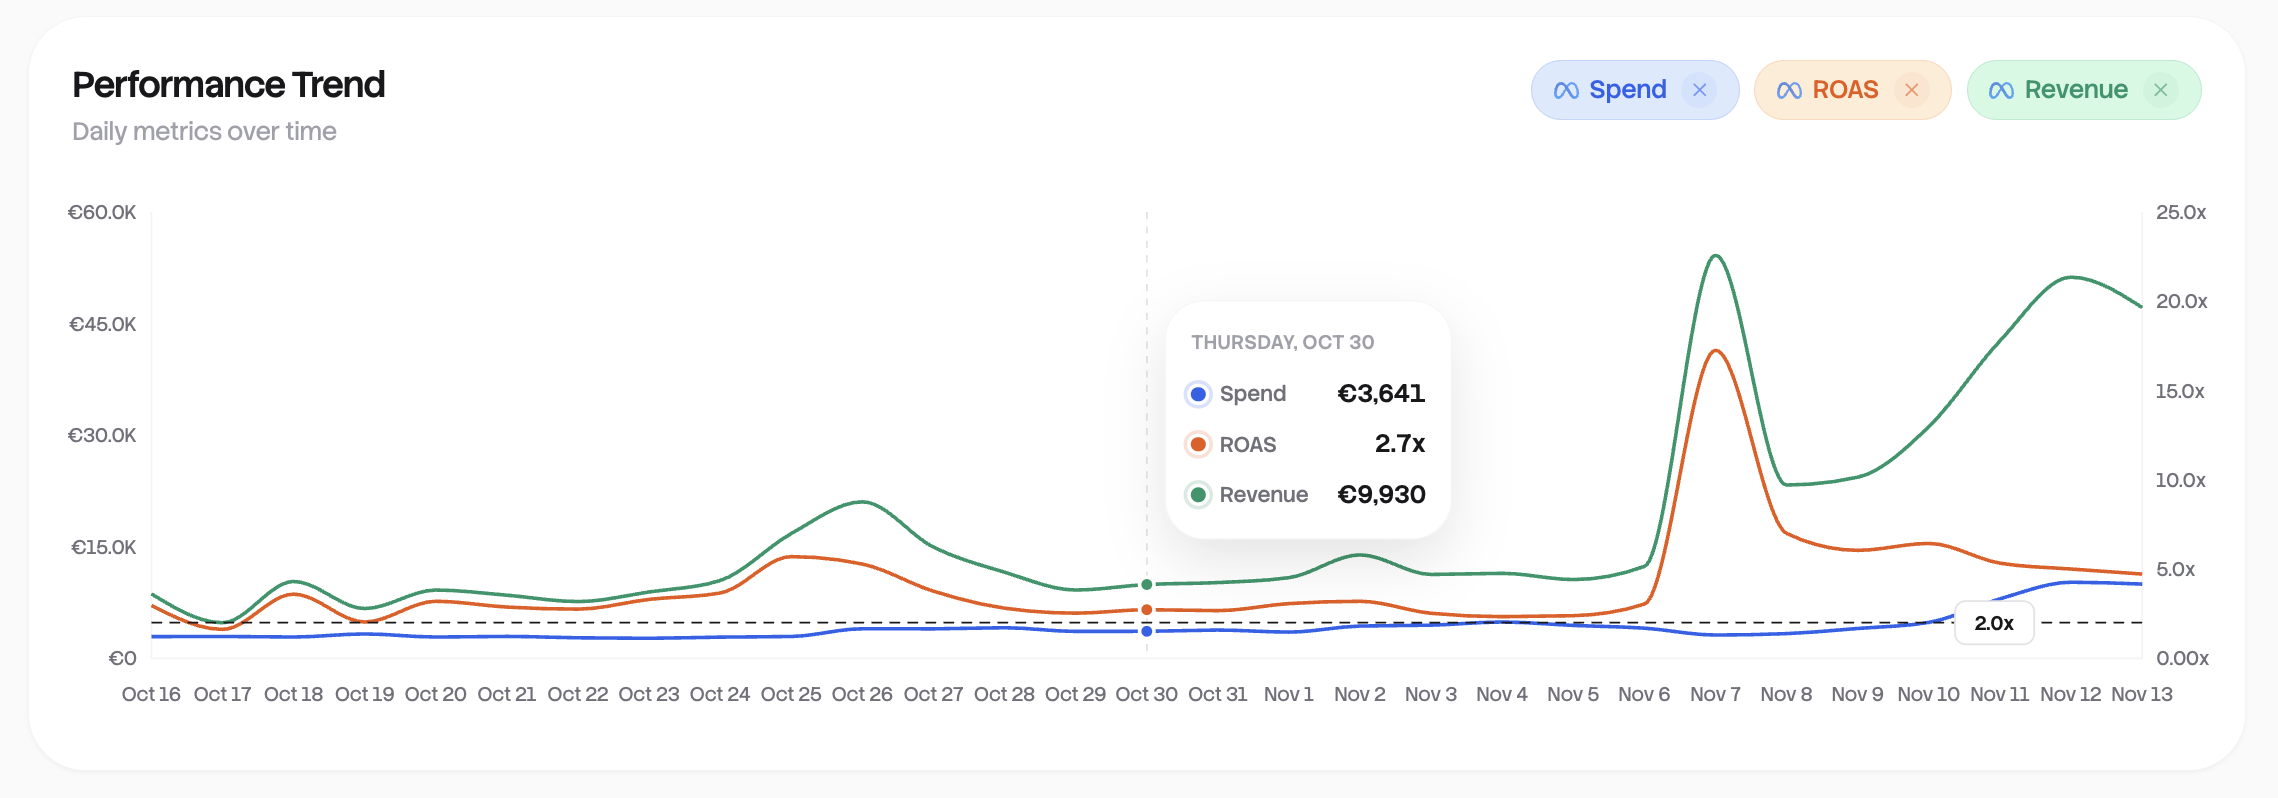Click the Oct 18 axis label
Image resolution: width=2278 pixels, height=798 pixels.
[x=293, y=694]
